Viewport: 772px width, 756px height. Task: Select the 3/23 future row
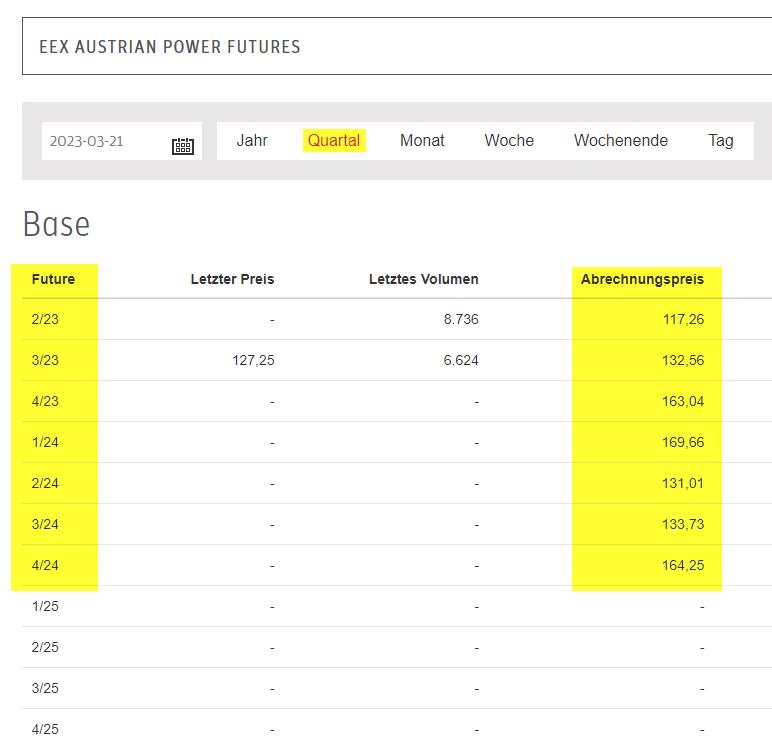(397, 360)
